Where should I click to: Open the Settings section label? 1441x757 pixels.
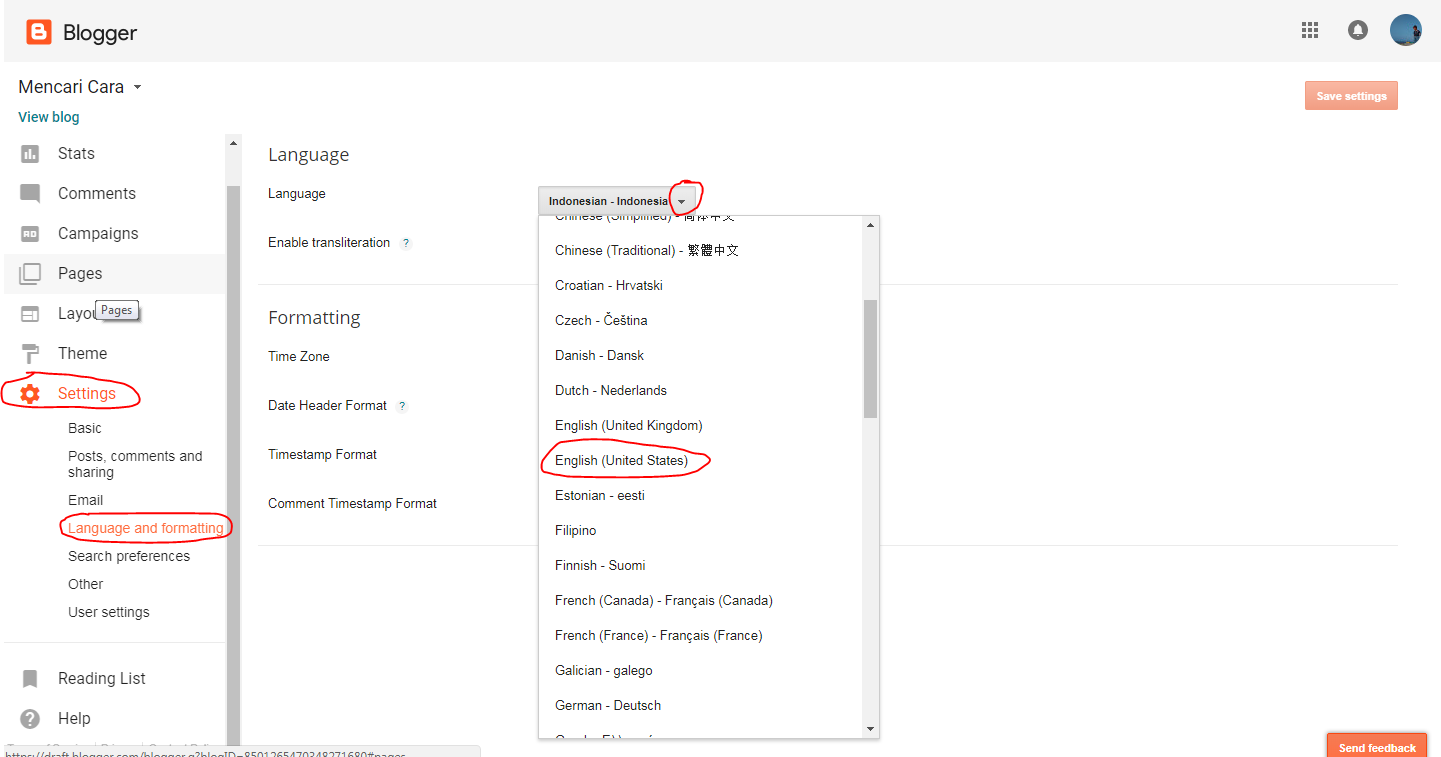click(87, 394)
